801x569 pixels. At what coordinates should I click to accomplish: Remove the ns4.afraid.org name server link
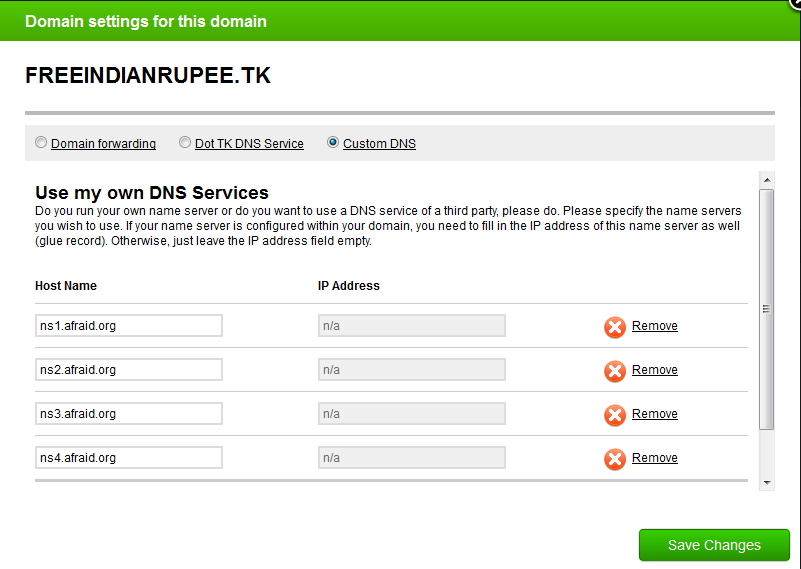[655, 458]
